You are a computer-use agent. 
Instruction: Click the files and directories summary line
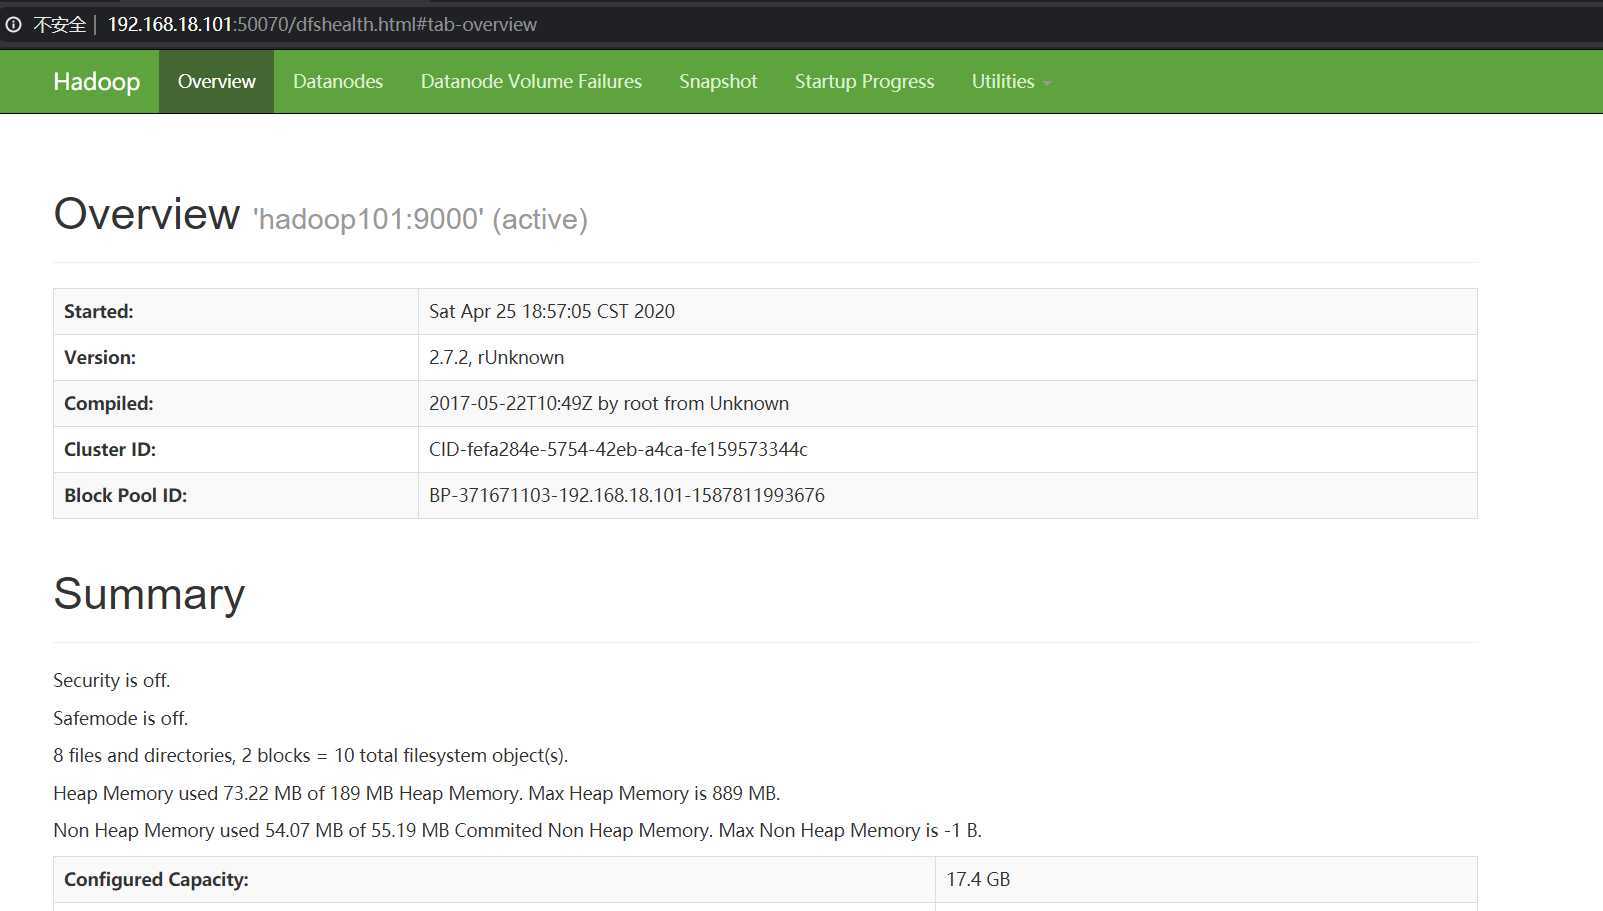click(x=311, y=755)
